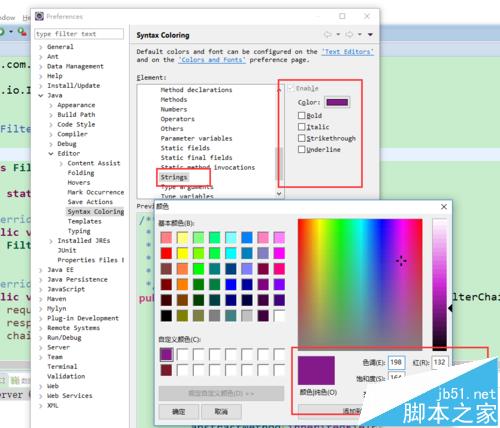Expand the Server tree node
Screen dimensions: 500x428
point(41,347)
